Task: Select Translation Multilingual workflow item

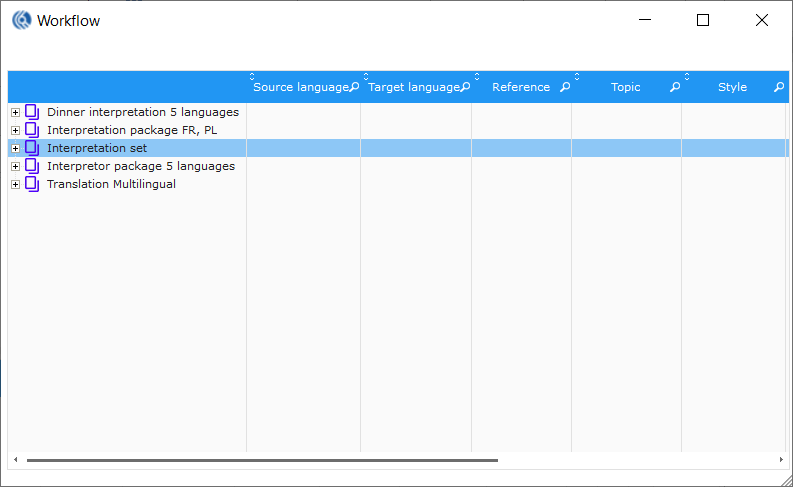Action: [111, 184]
